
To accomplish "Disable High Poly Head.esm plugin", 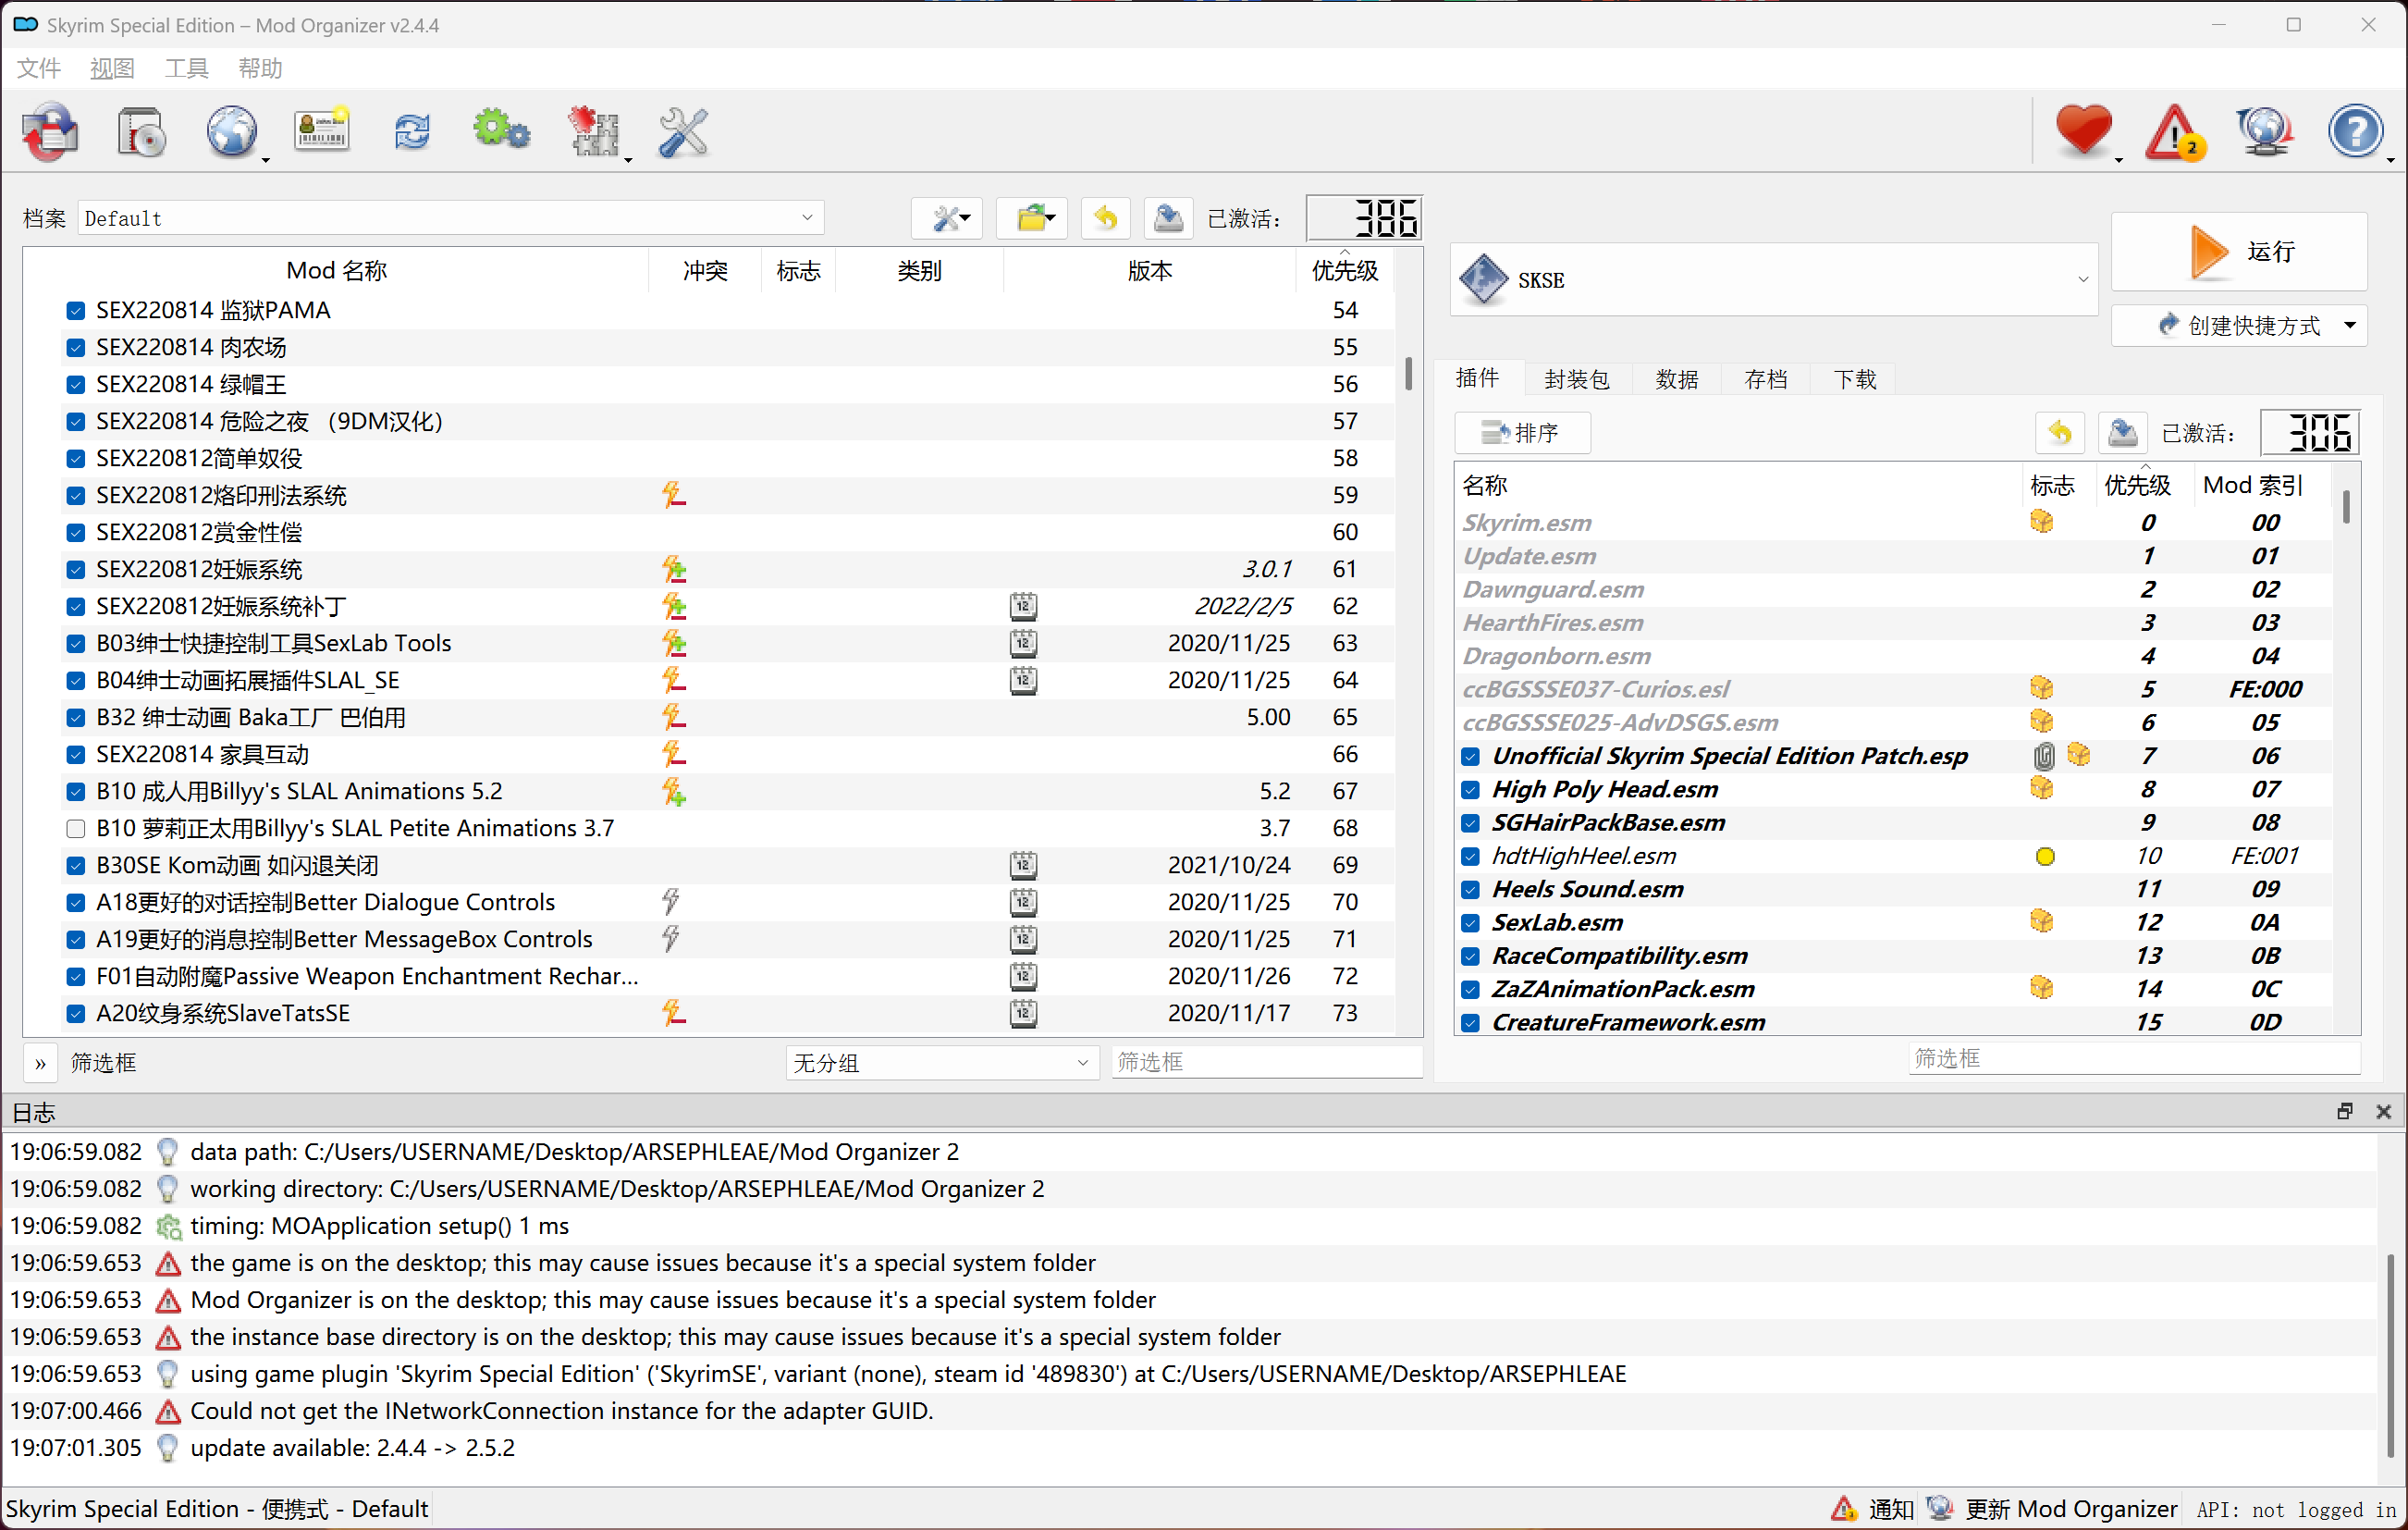I will point(1470,790).
